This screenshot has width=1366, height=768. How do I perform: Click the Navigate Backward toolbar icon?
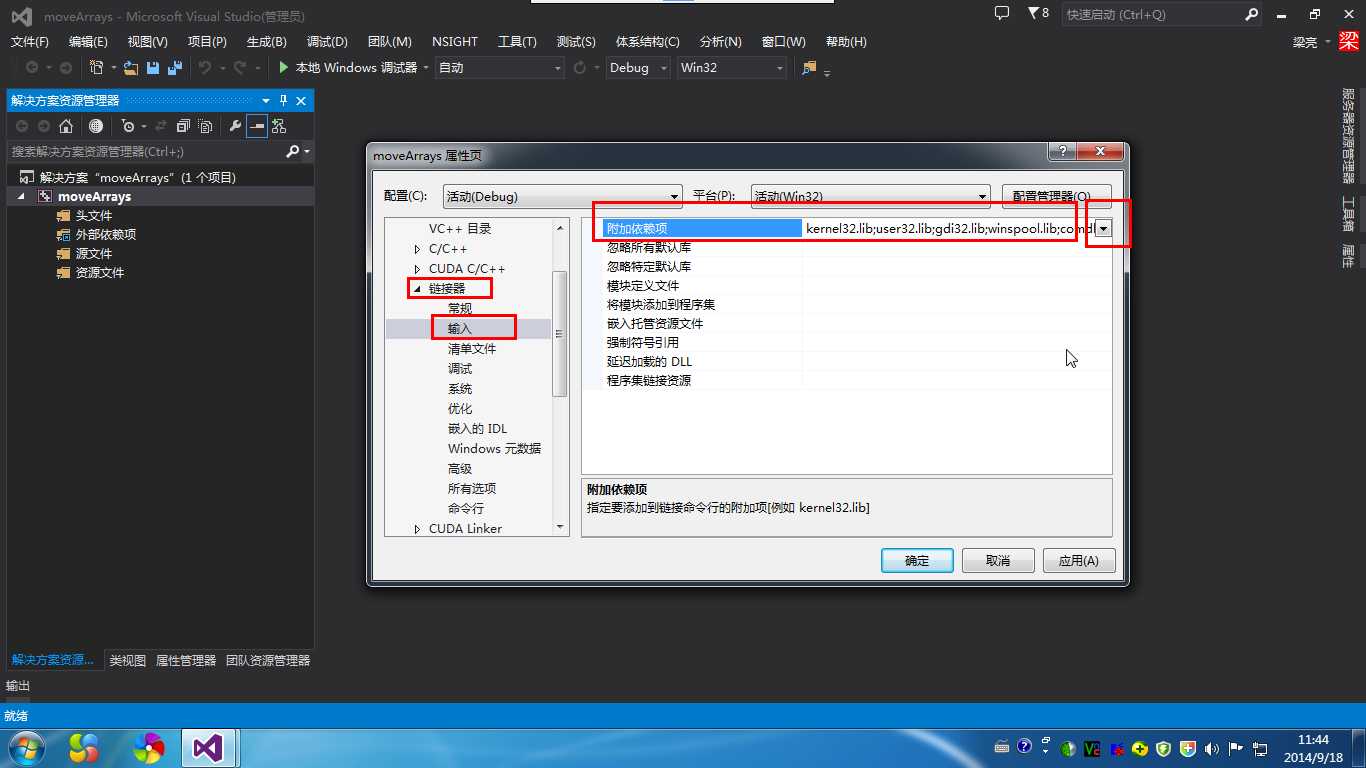(x=32, y=68)
